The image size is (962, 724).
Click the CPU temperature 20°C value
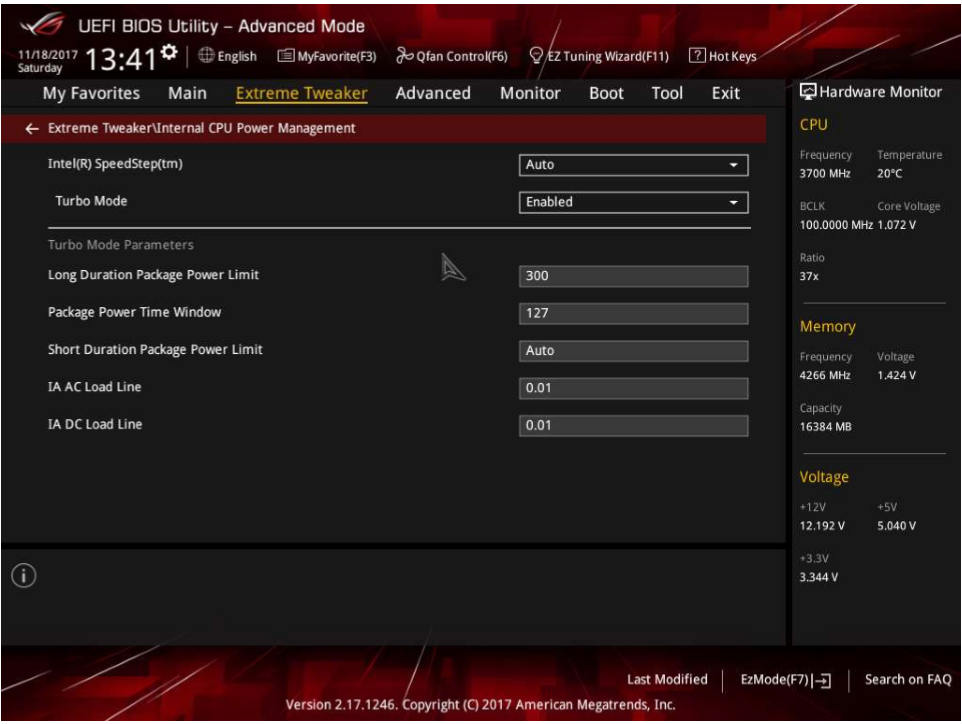890,174
